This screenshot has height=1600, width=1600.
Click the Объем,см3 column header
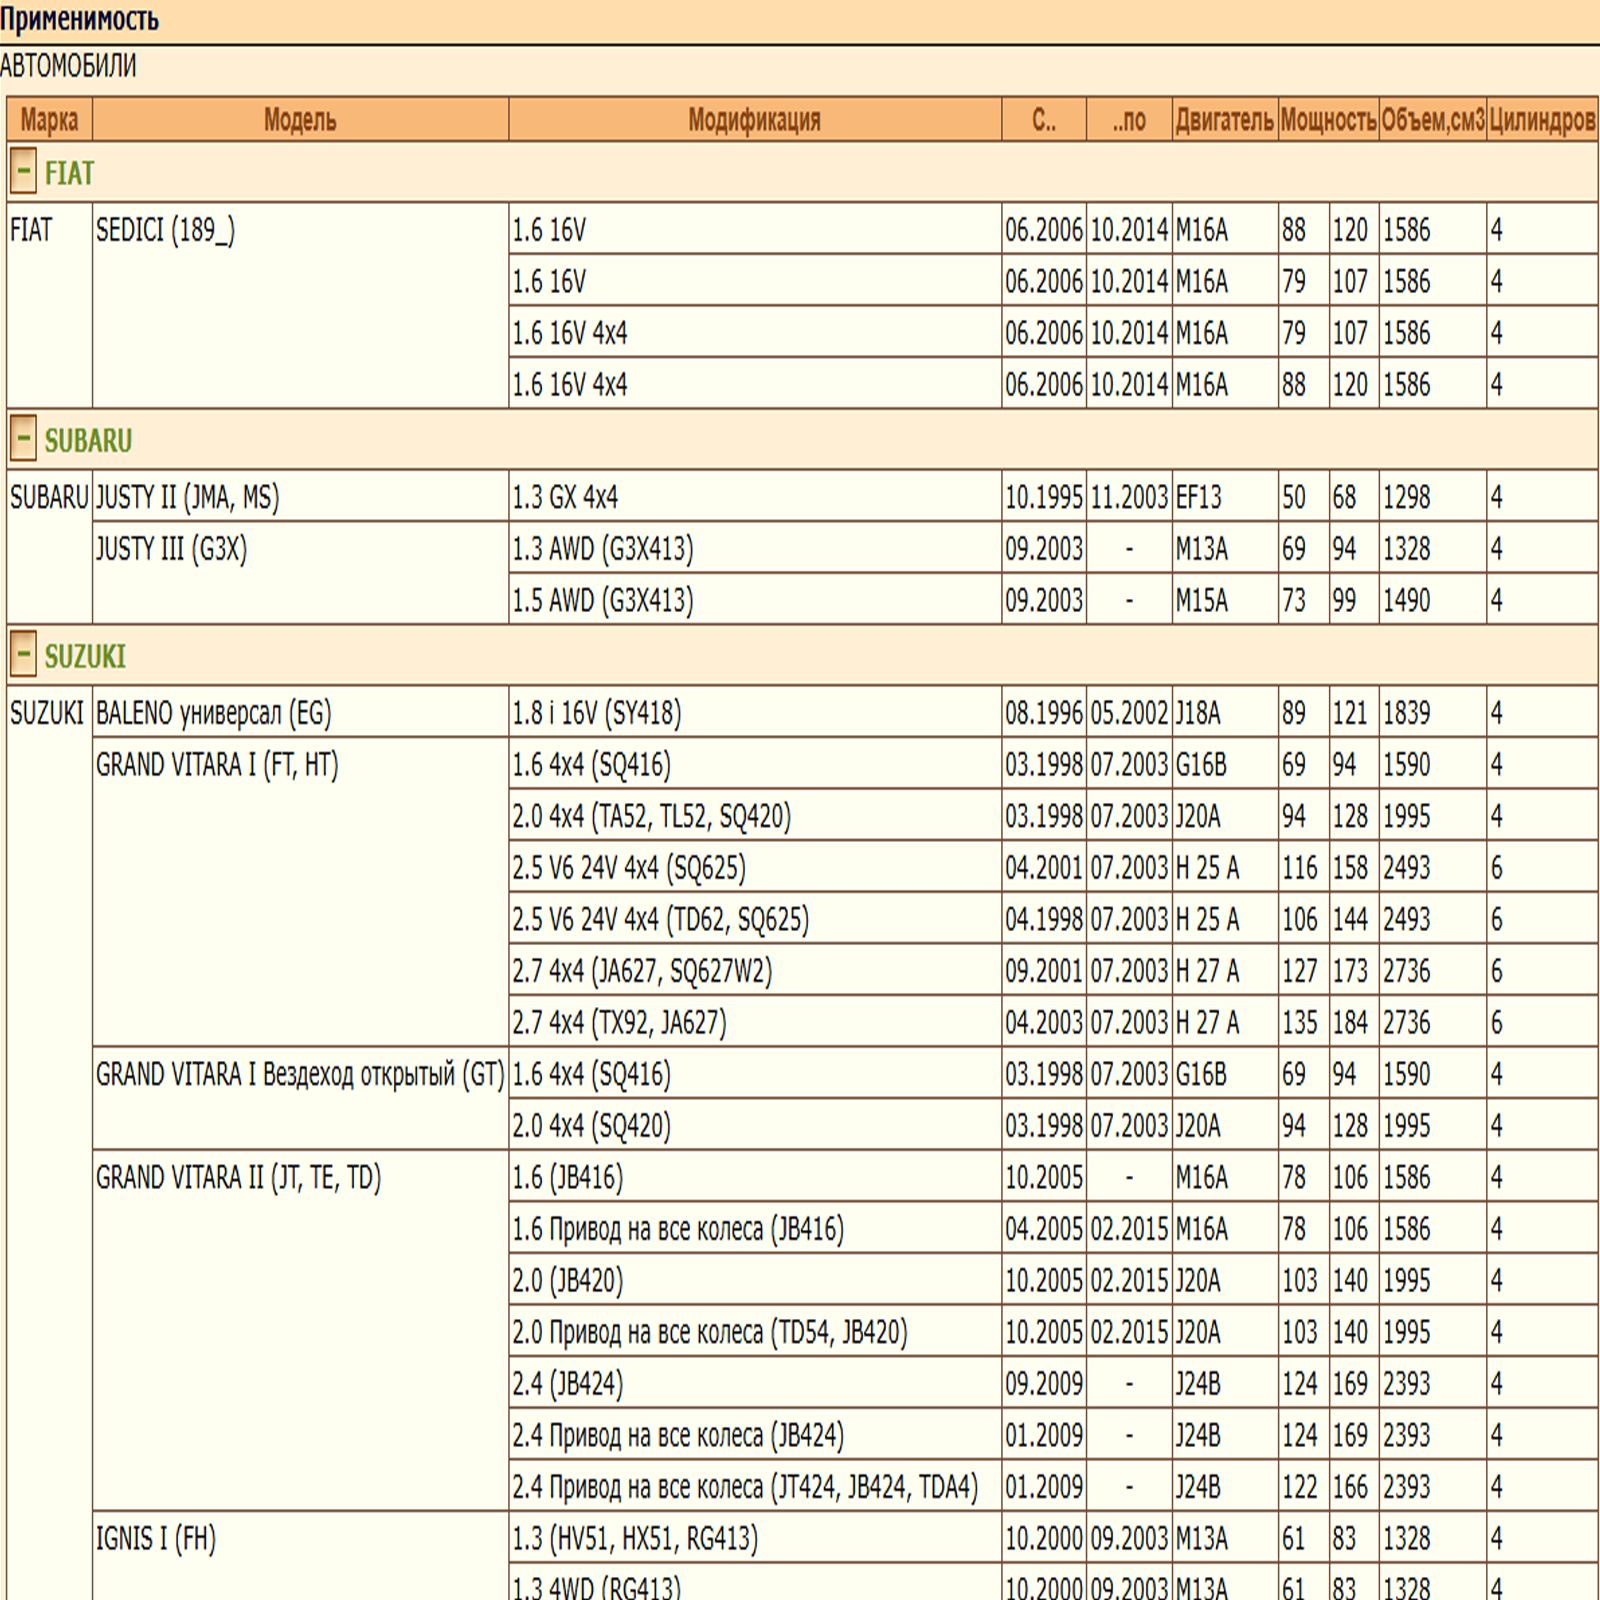tap(1432, 120)
